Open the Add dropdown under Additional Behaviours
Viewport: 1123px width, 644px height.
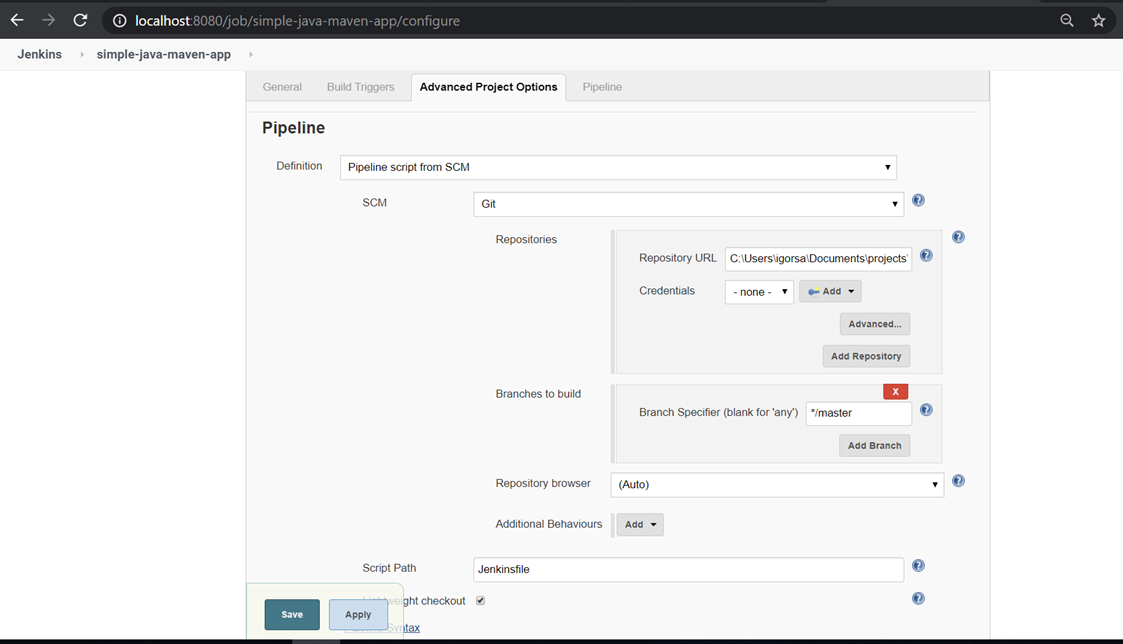639,524
